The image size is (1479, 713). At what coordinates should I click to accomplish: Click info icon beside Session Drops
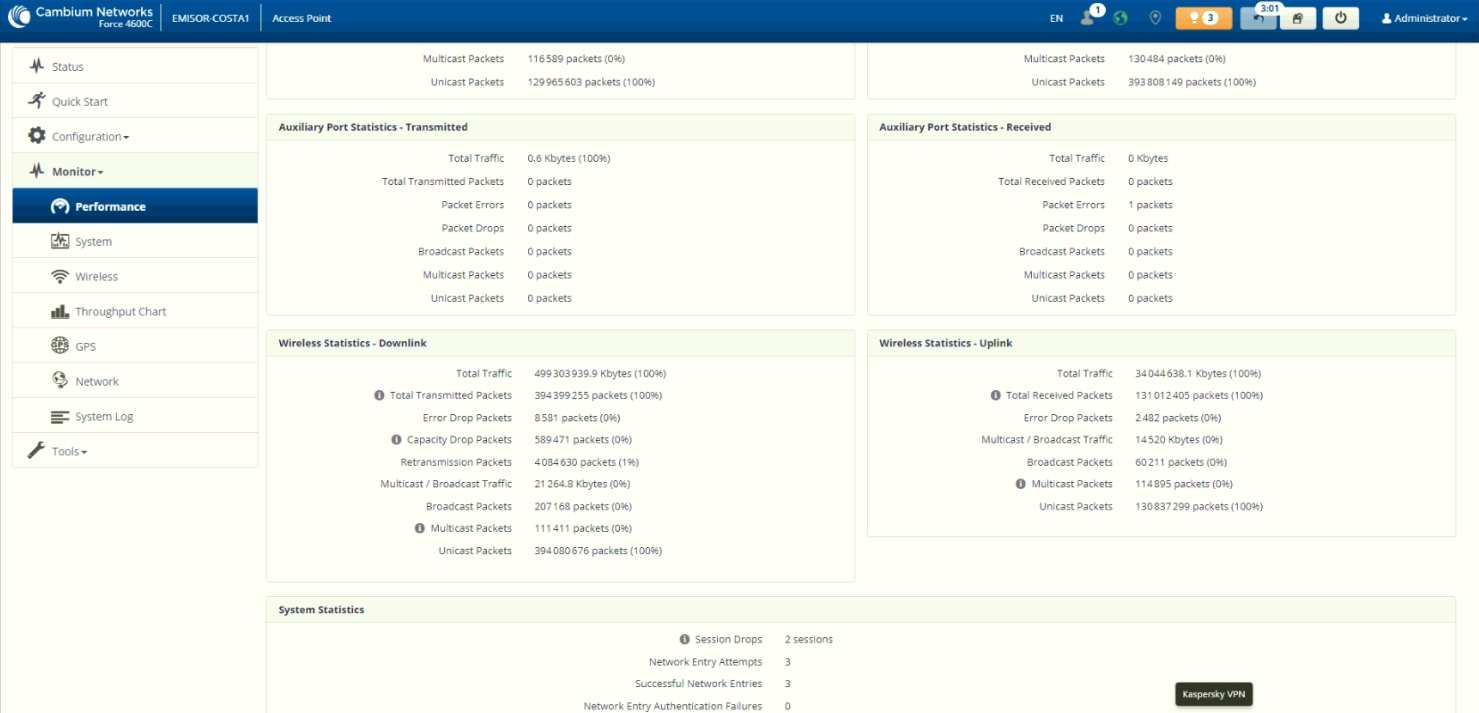[685, 639]
